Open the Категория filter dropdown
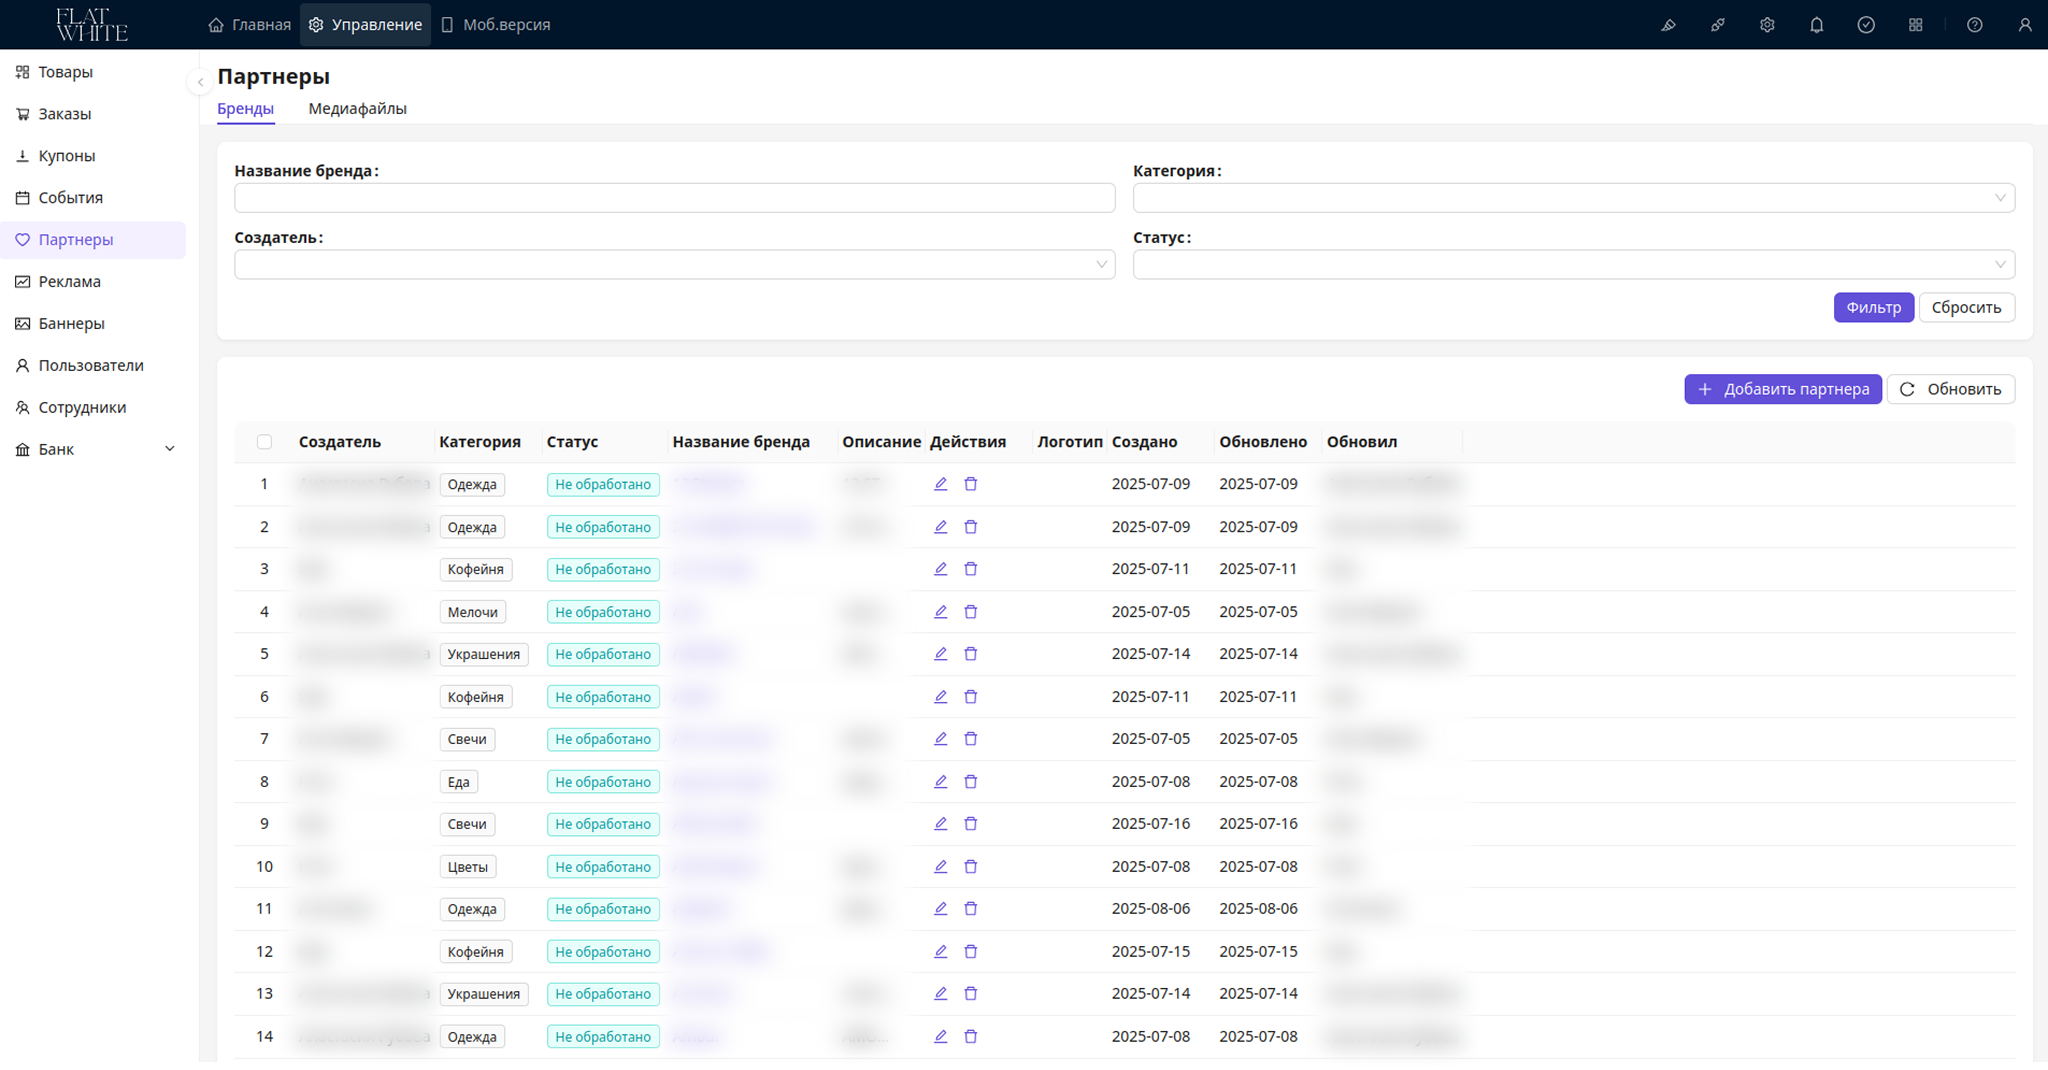 pyautogui.click(x=1573, y=198)
